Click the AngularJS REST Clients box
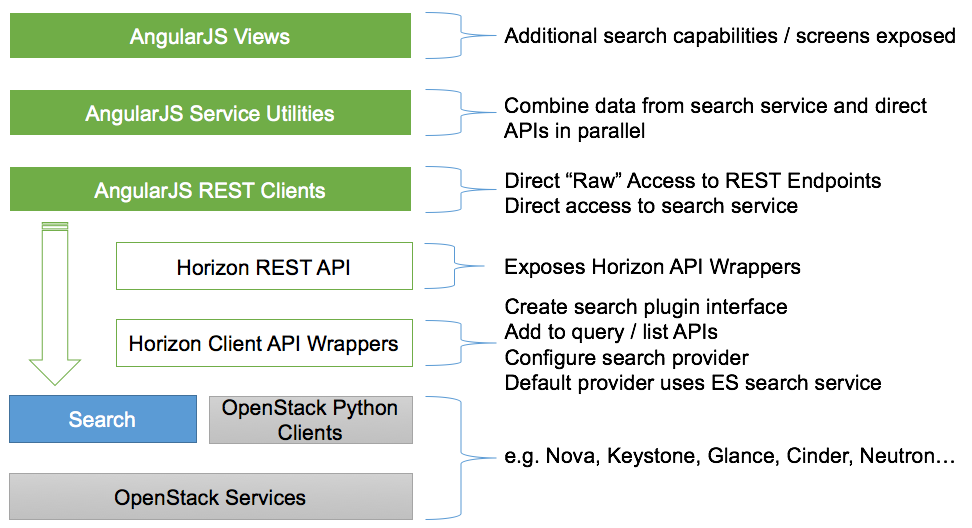Screen dimensions: 972x528 tap(210, 190)
